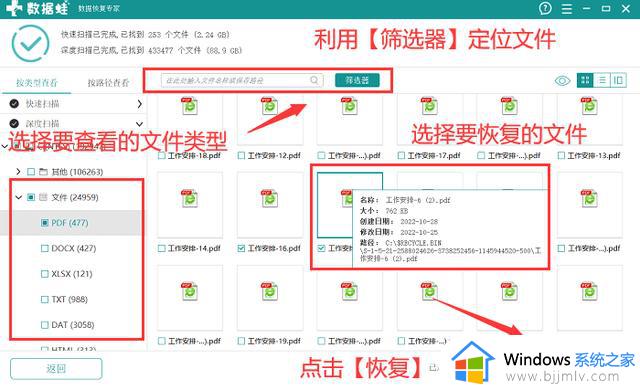This screenshot has height=390, width=640.
Task: Open the 工作安排-12.pdf thumbnail icon
Action: coord(269,106)
